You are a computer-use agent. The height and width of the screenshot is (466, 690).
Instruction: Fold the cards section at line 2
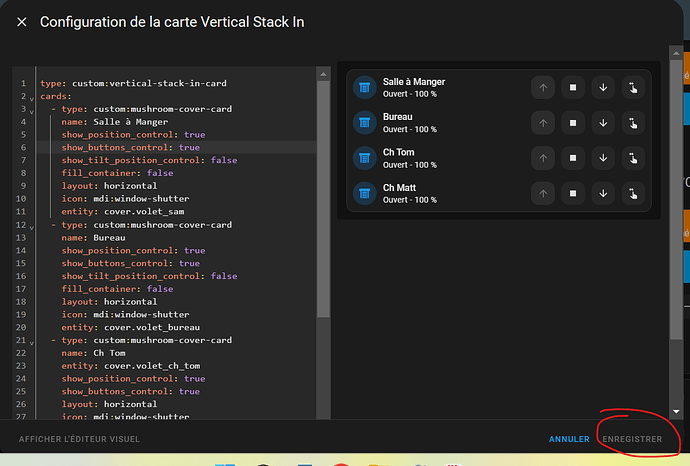pyautogui.click(x=31, y=98)
